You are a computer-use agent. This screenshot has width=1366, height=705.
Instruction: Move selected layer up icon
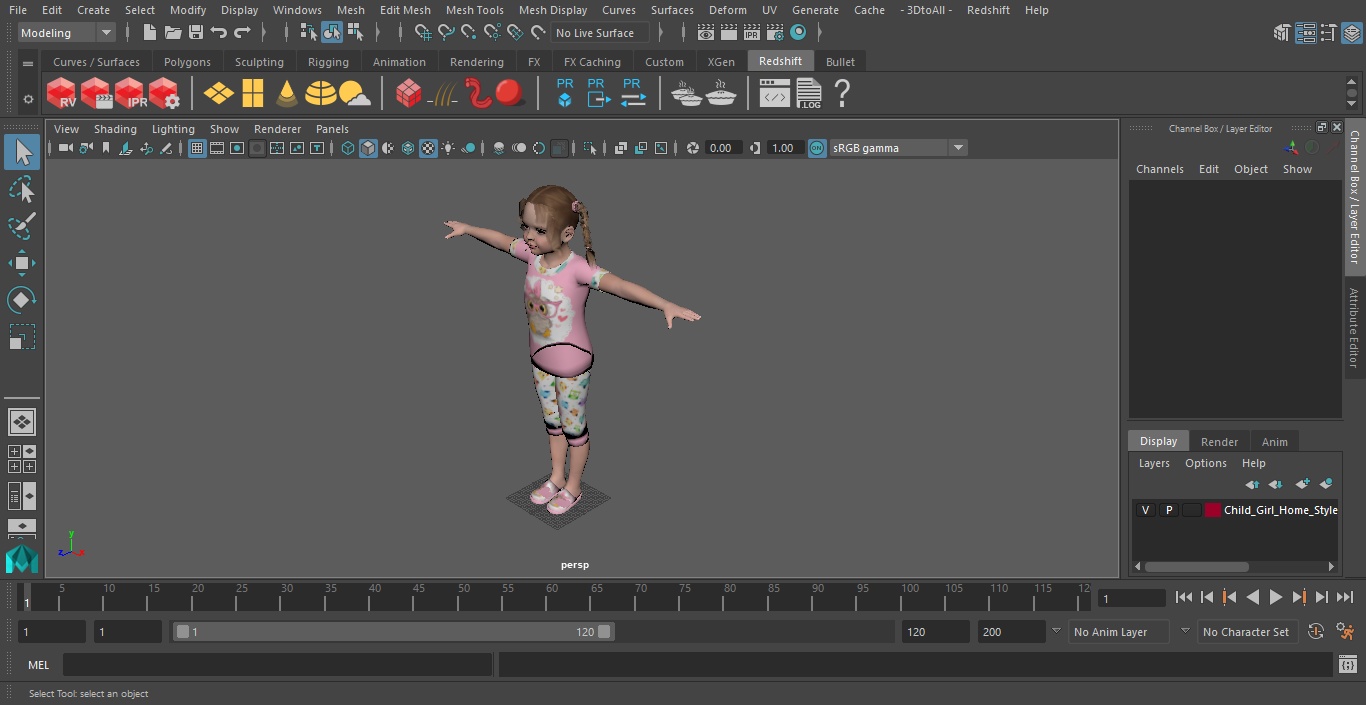coord(1252,484)
